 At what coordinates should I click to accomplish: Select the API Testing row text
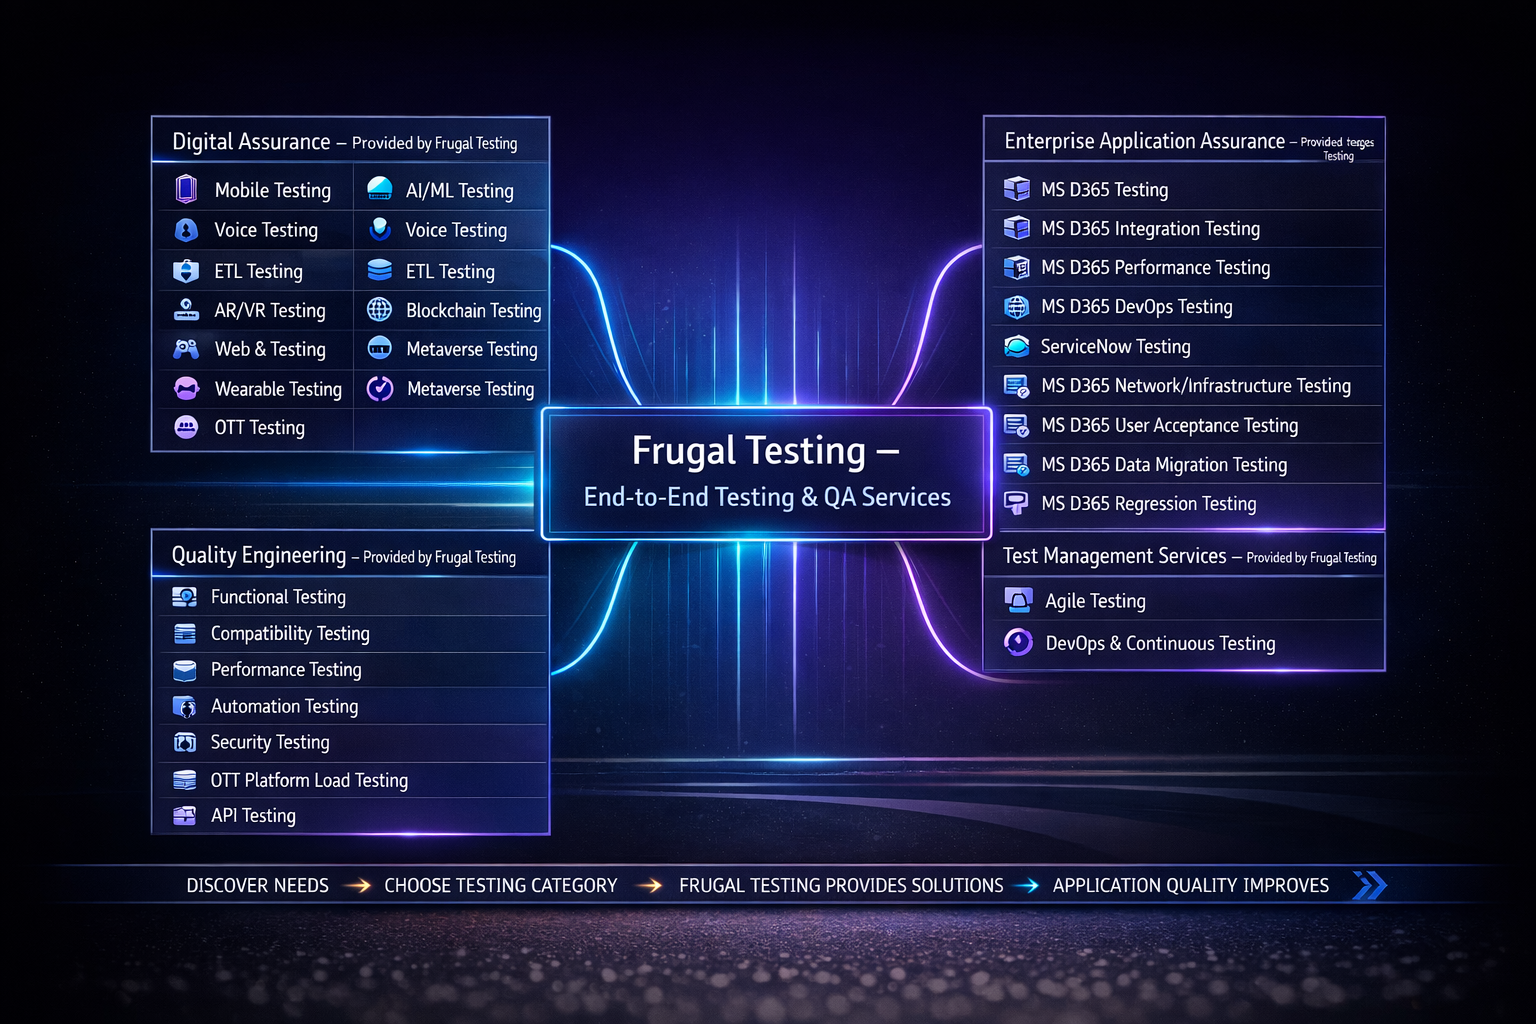253,815
